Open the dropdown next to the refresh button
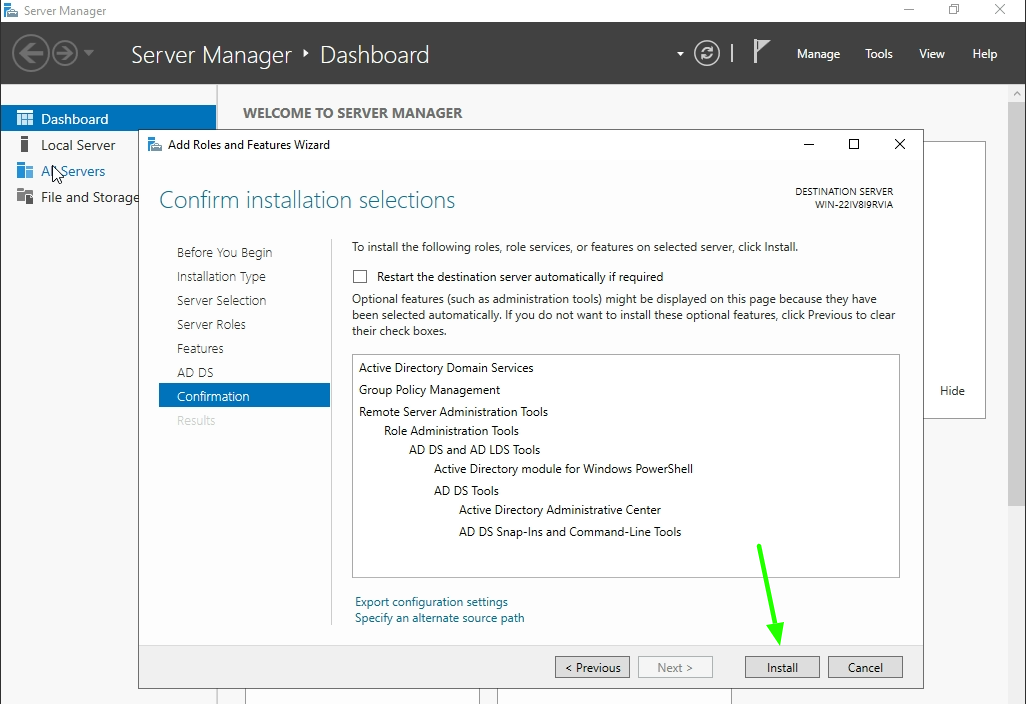 [x=678, y=55]
